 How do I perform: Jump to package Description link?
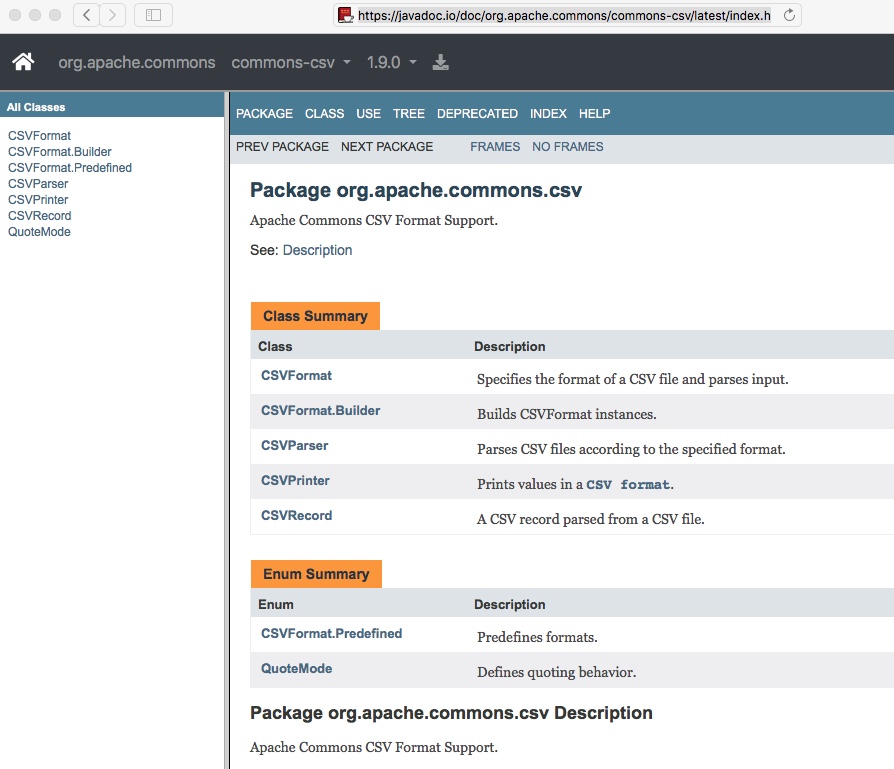pos(318,250)
